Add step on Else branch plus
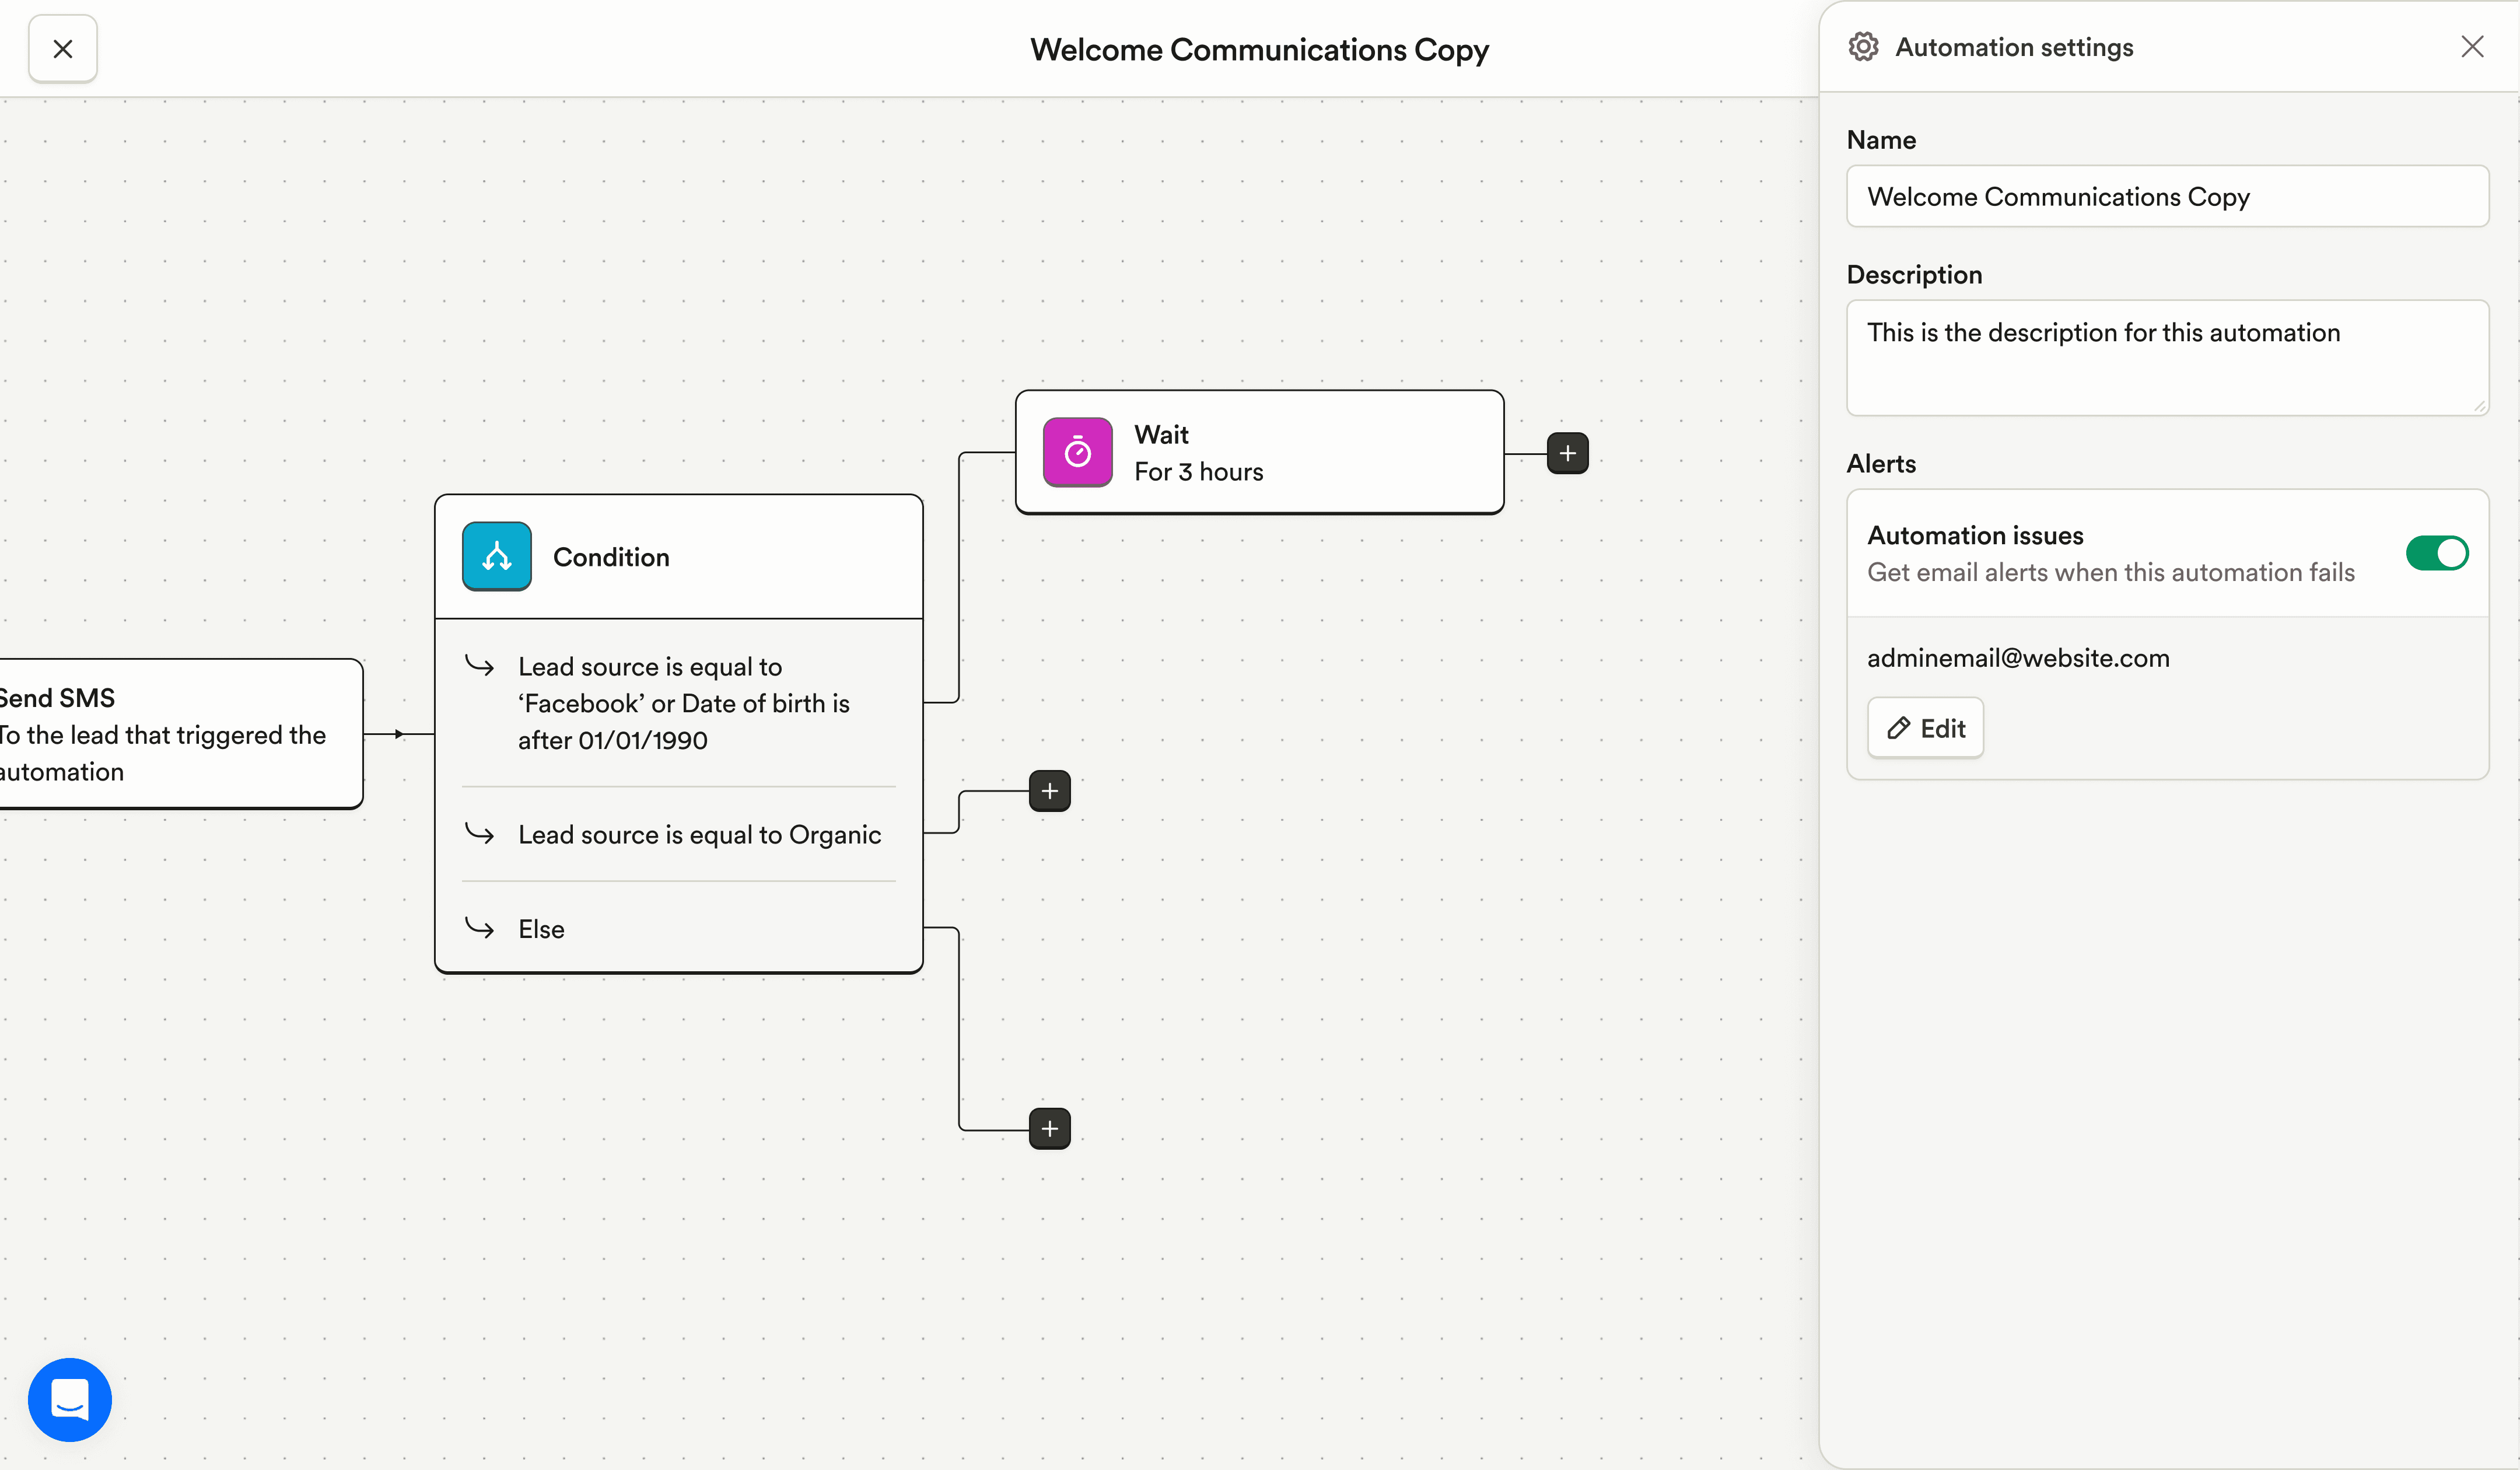The width and height of the screenshot is (2520, 1470). (1049, 1128)
